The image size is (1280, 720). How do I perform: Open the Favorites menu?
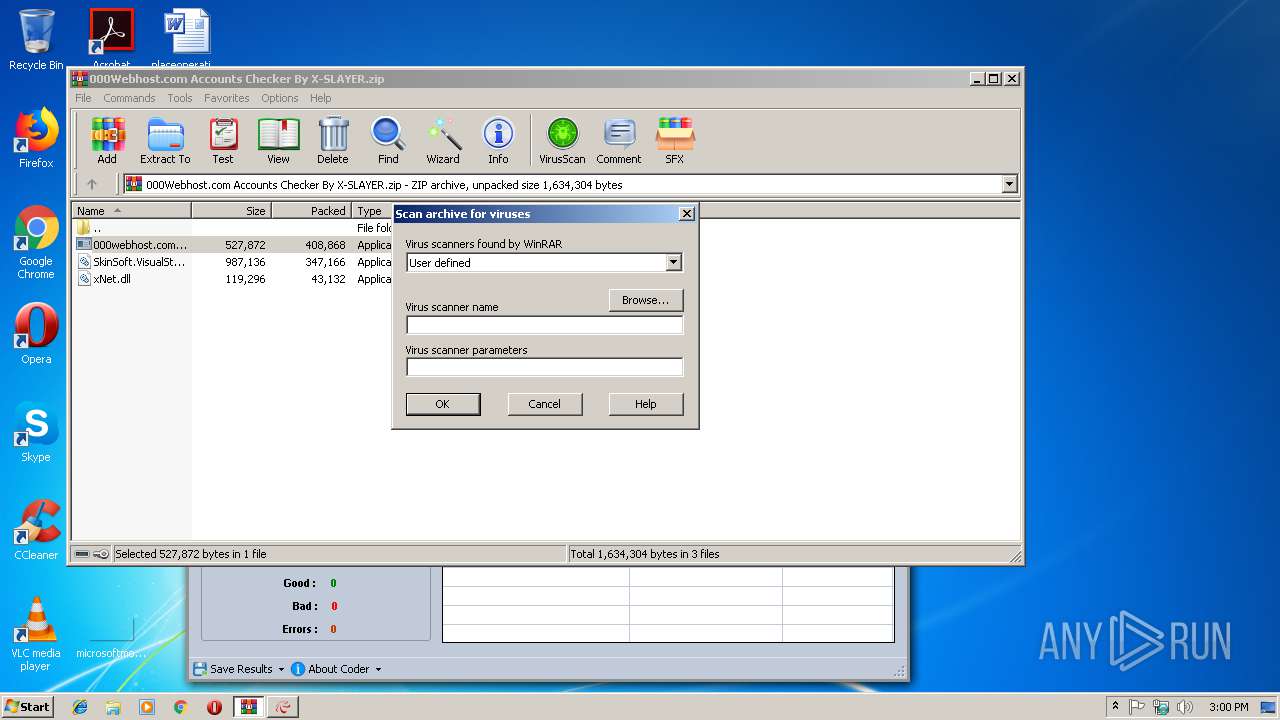[227, 98]
